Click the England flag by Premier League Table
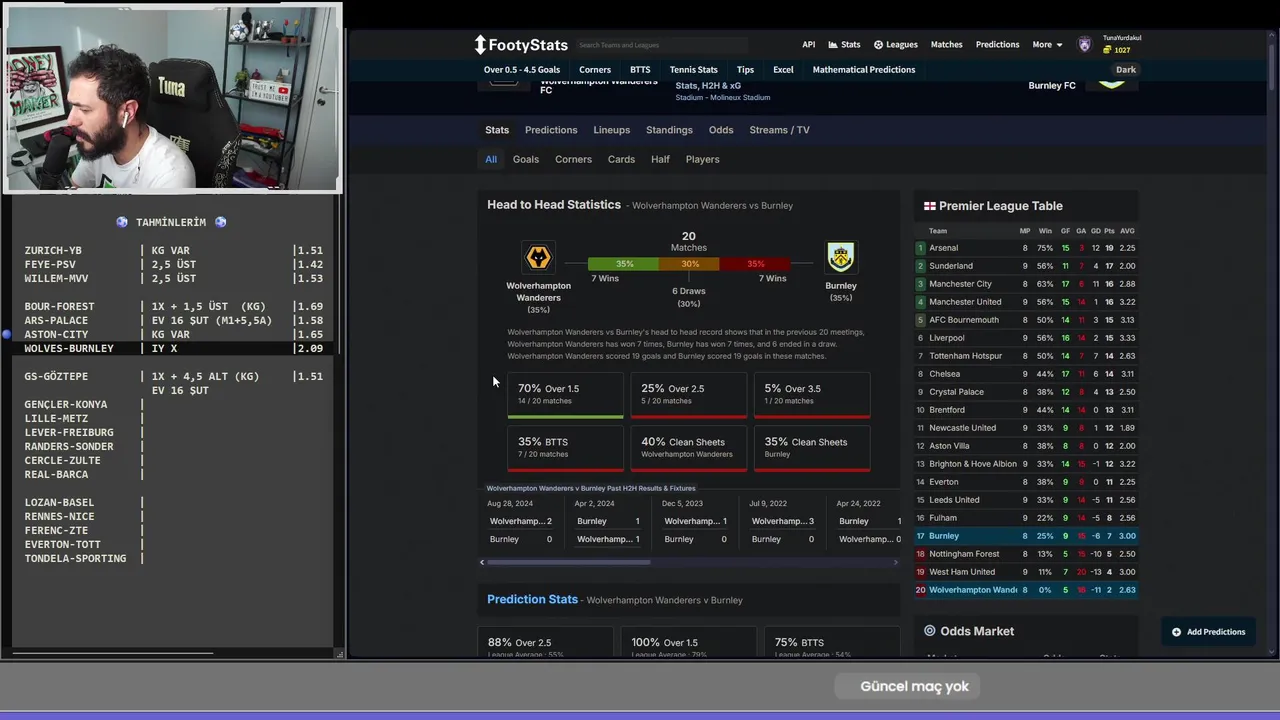1280x720 pixels. 929,206
